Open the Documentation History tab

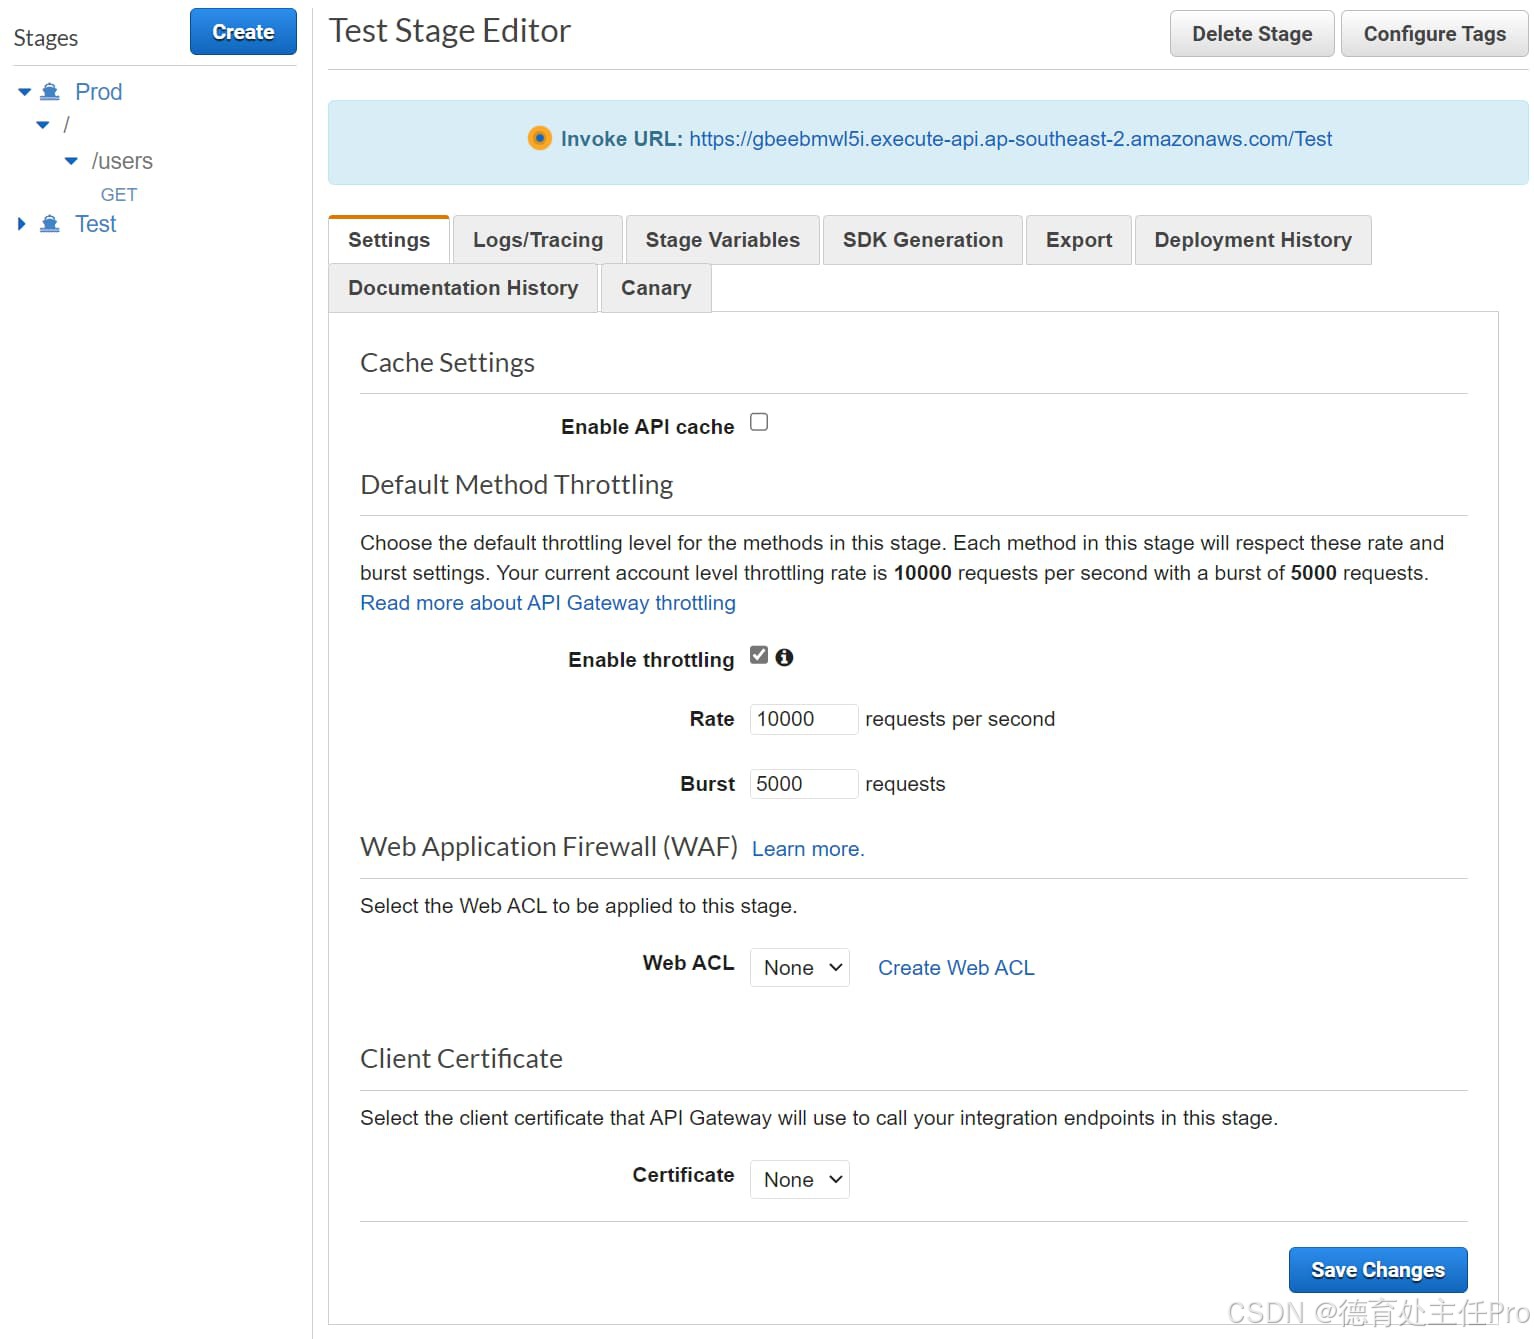pyautogui.click(x=463, y=288)
